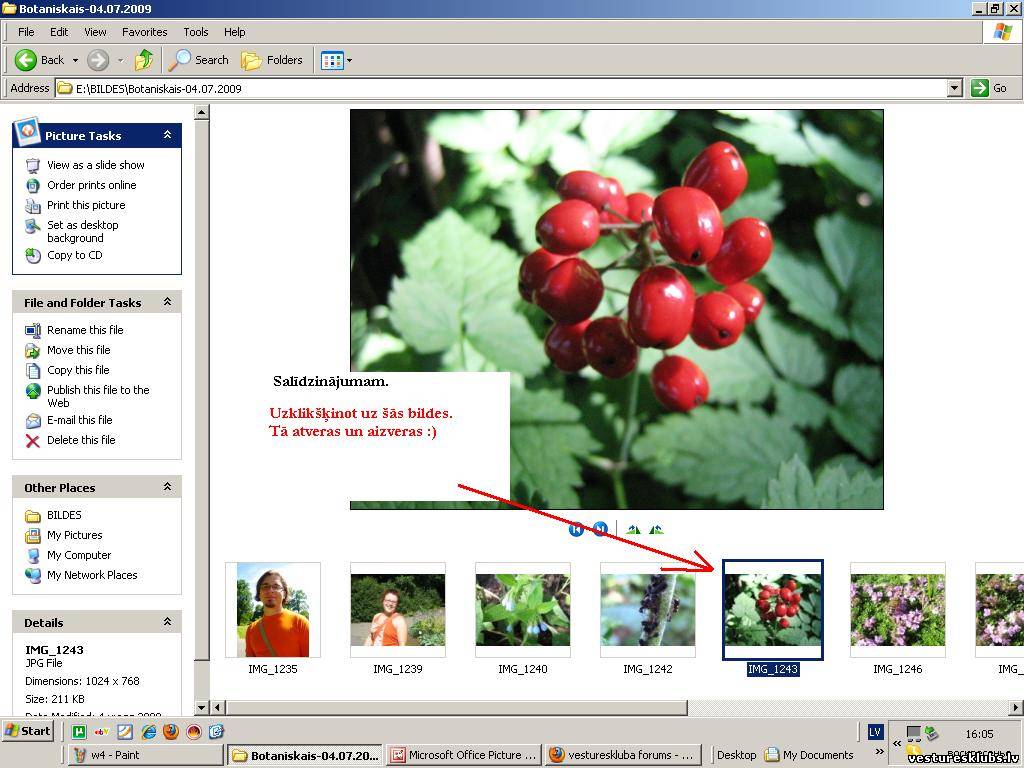
Task: Click filmstrip scroll left arrow
Action: [x=218, y=707]
